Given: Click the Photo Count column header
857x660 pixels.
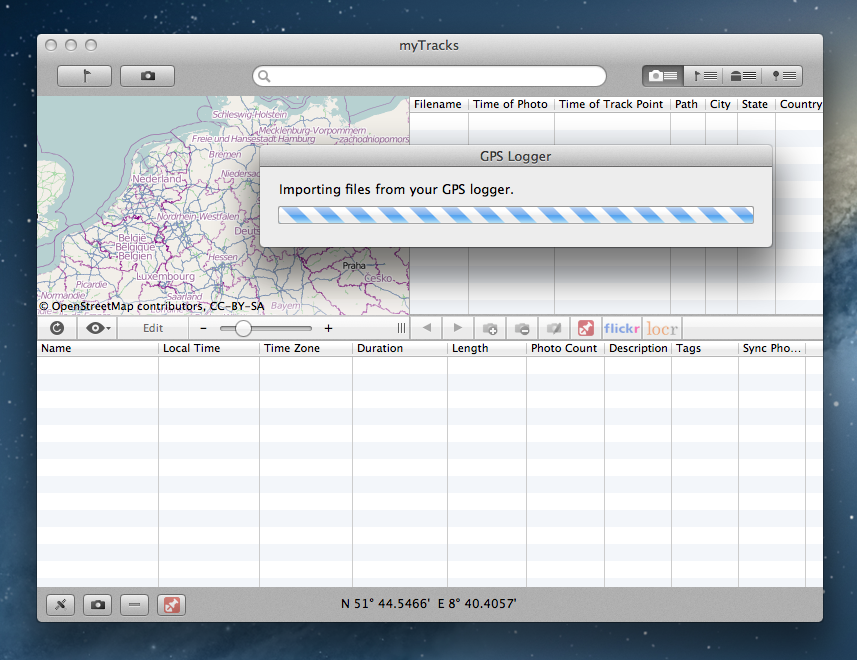Looking at the screenshot, I should coord(566,348).
